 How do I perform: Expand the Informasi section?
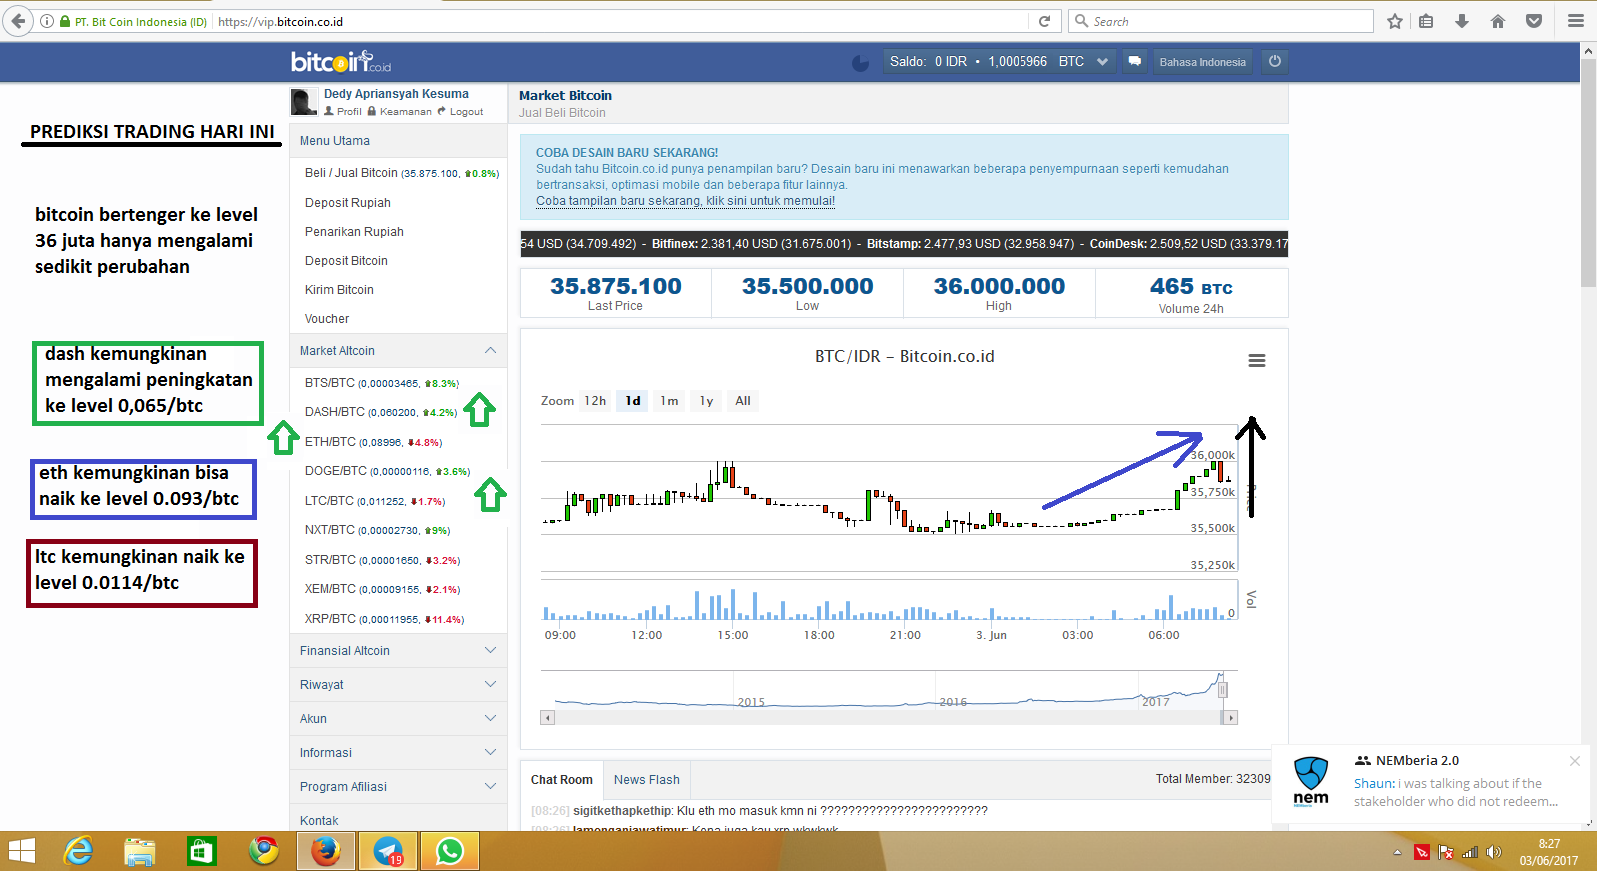pyautogui.click(x=398, y=753)
